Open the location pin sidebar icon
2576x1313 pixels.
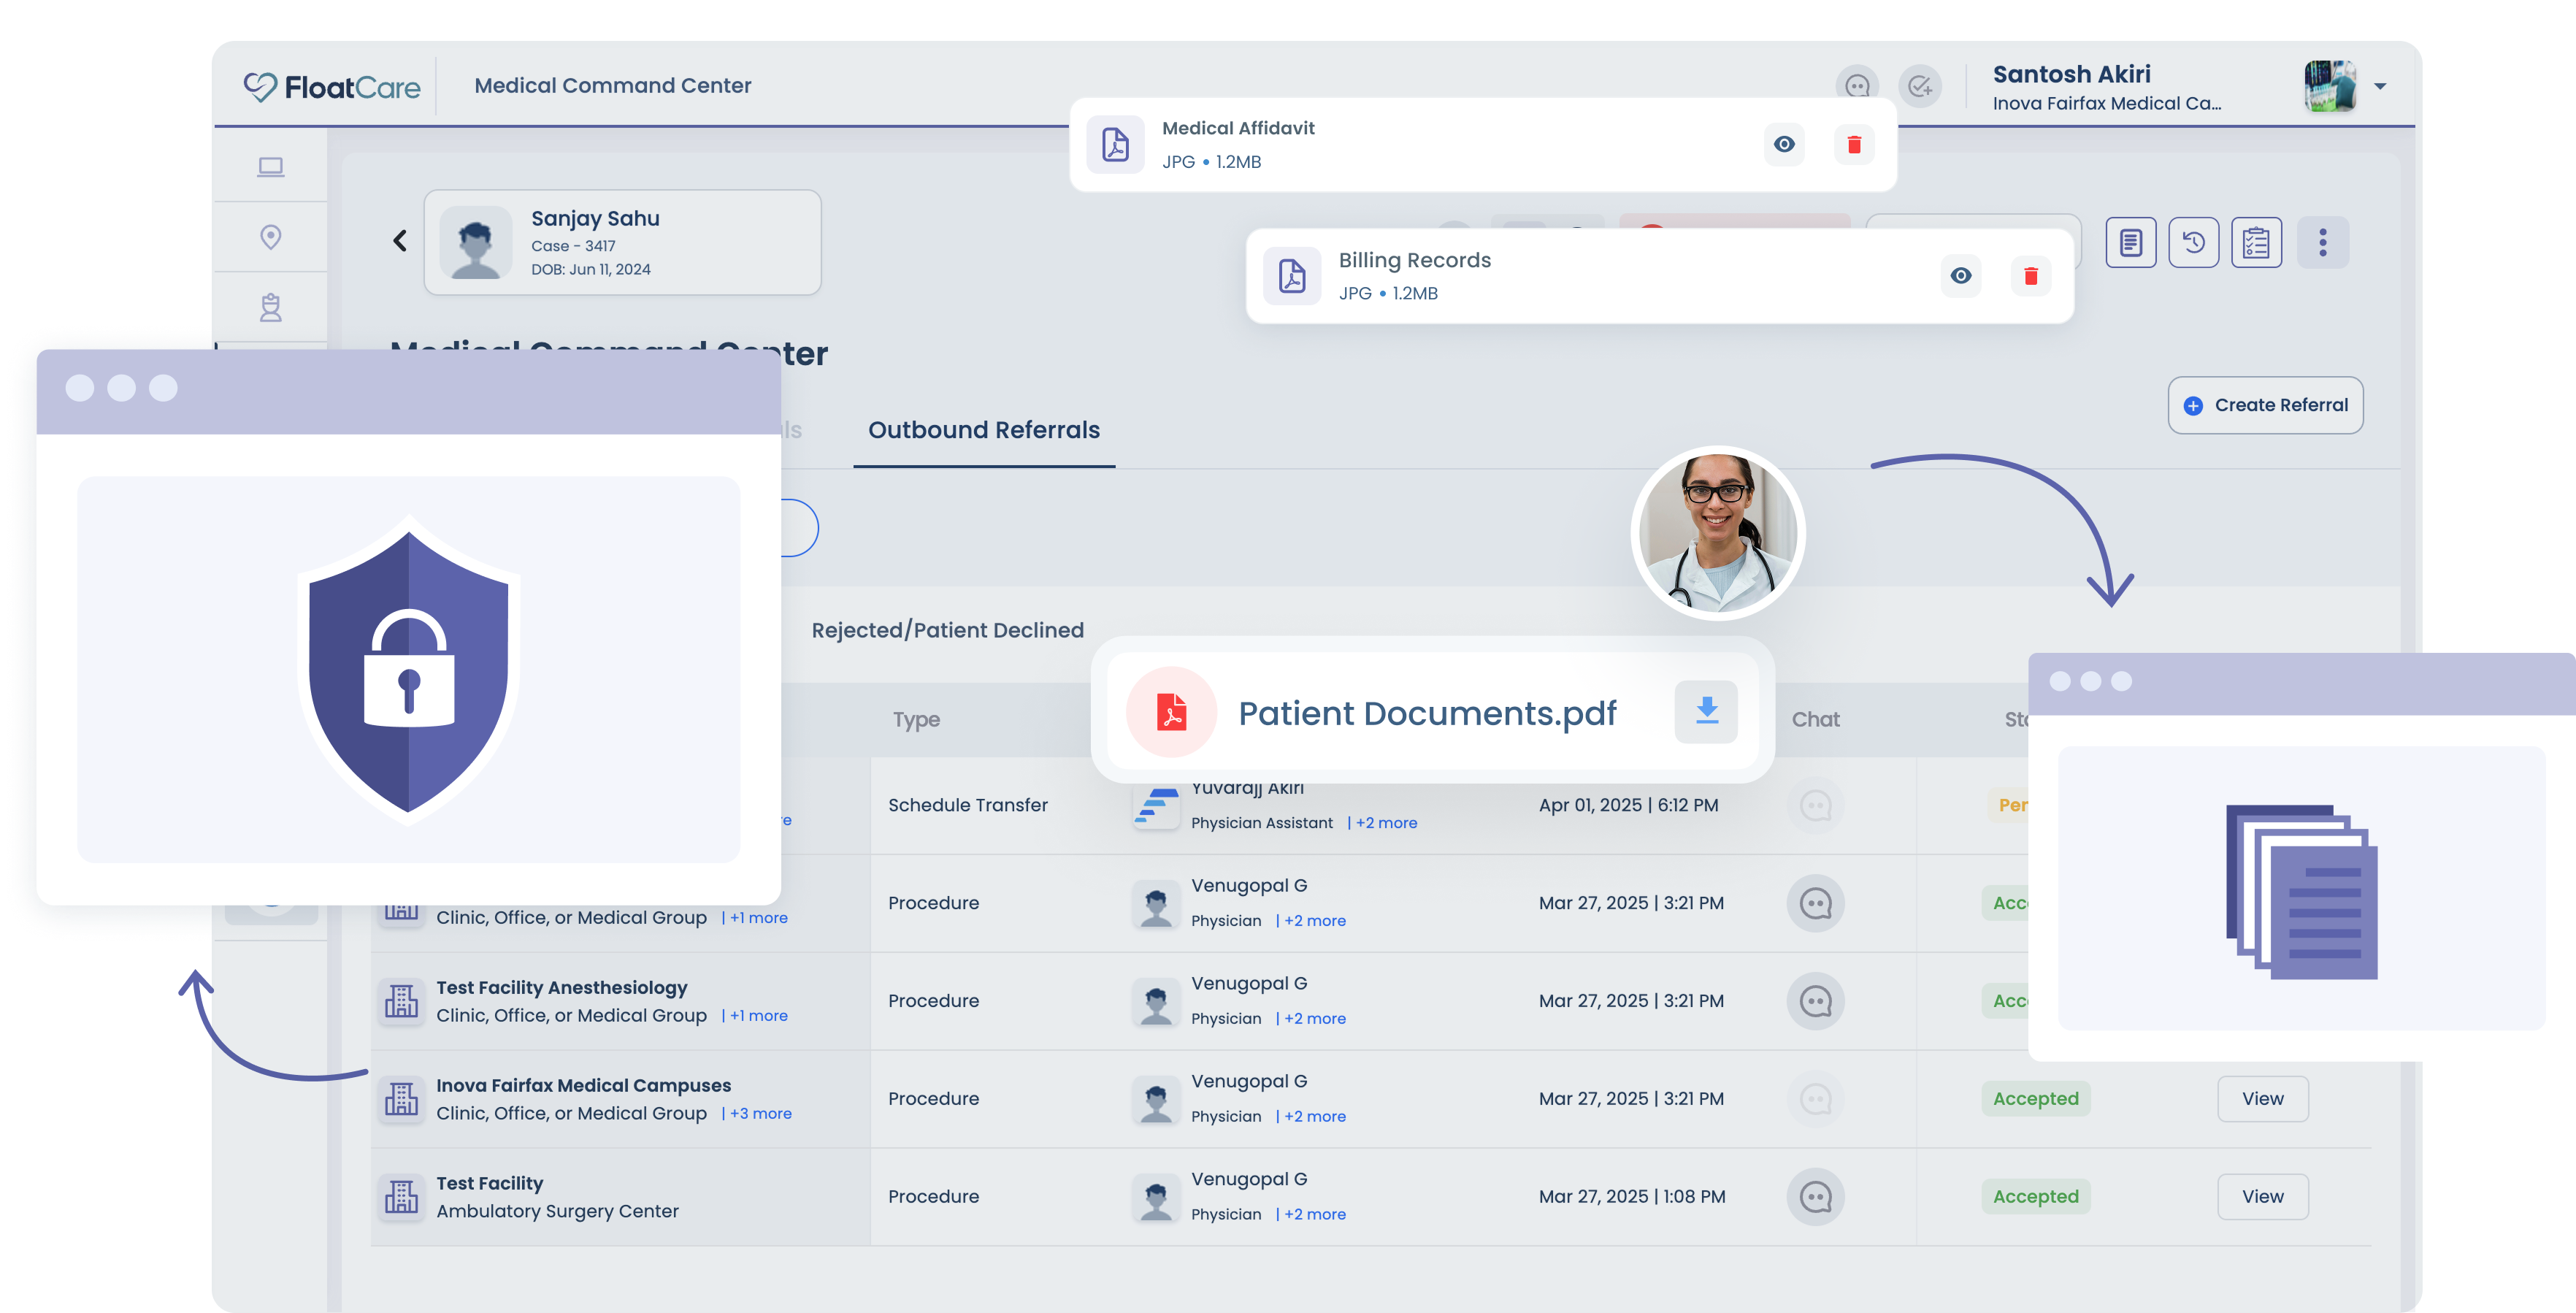point(270,237)
